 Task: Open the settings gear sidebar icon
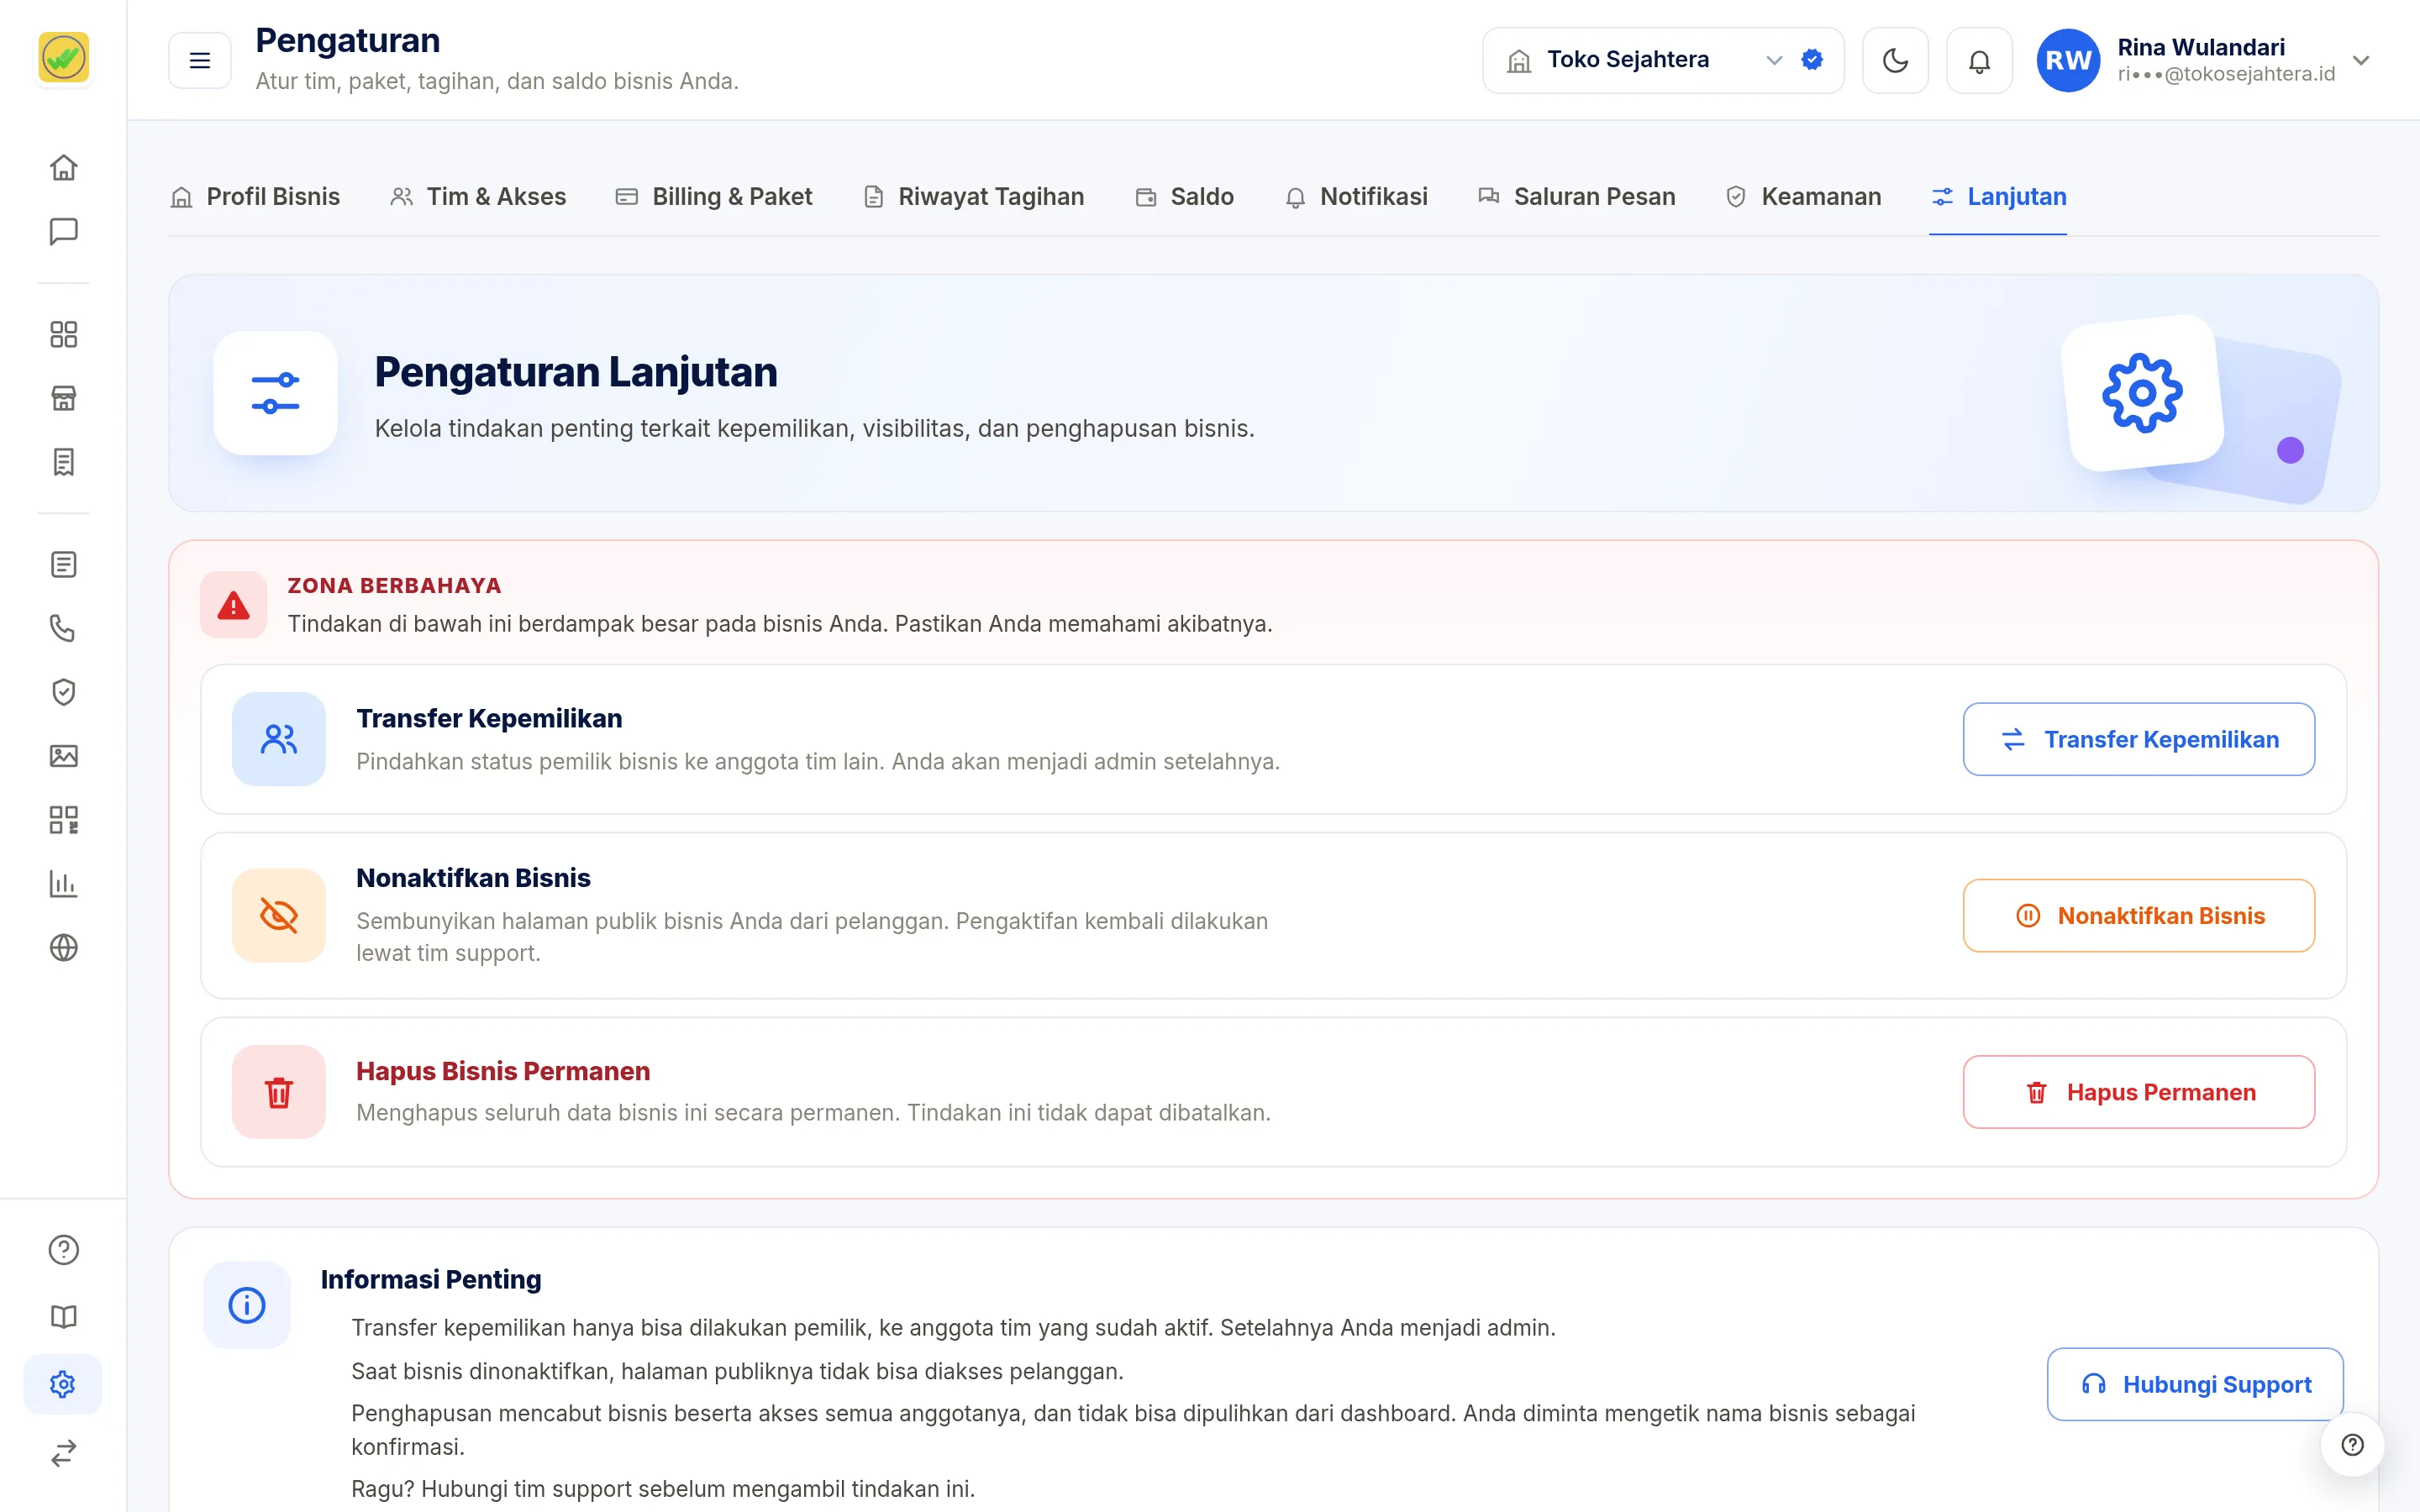[63, 1384]
